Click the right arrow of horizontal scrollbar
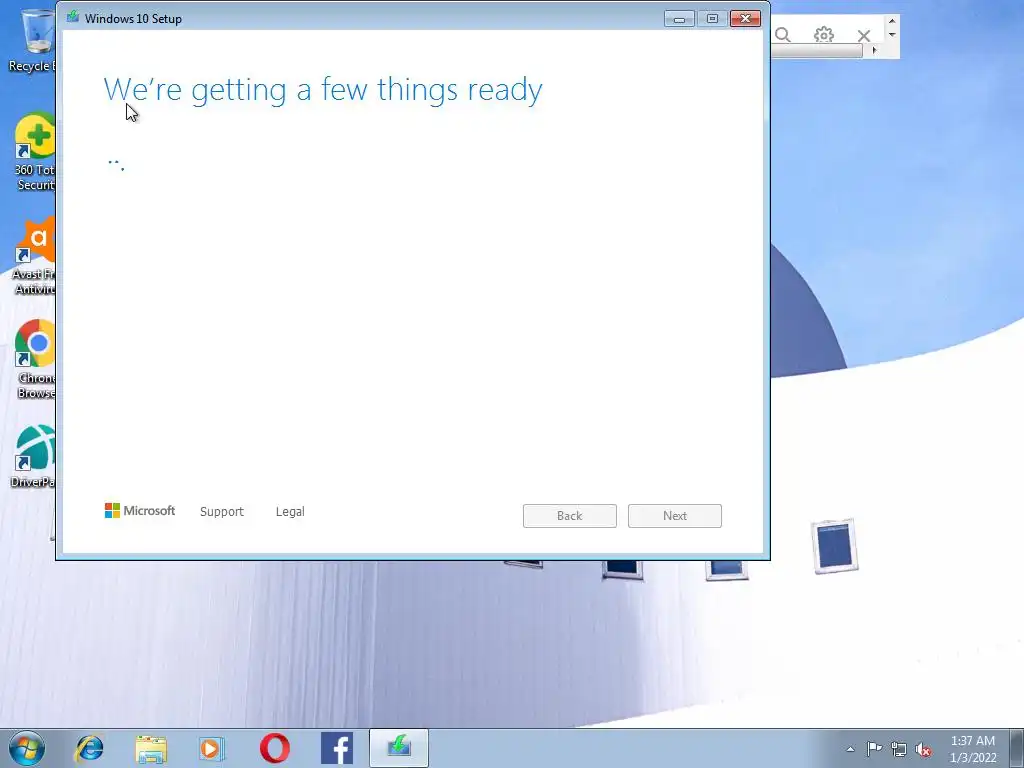Screen dimensions: 1024x768 tap(874, 50)
